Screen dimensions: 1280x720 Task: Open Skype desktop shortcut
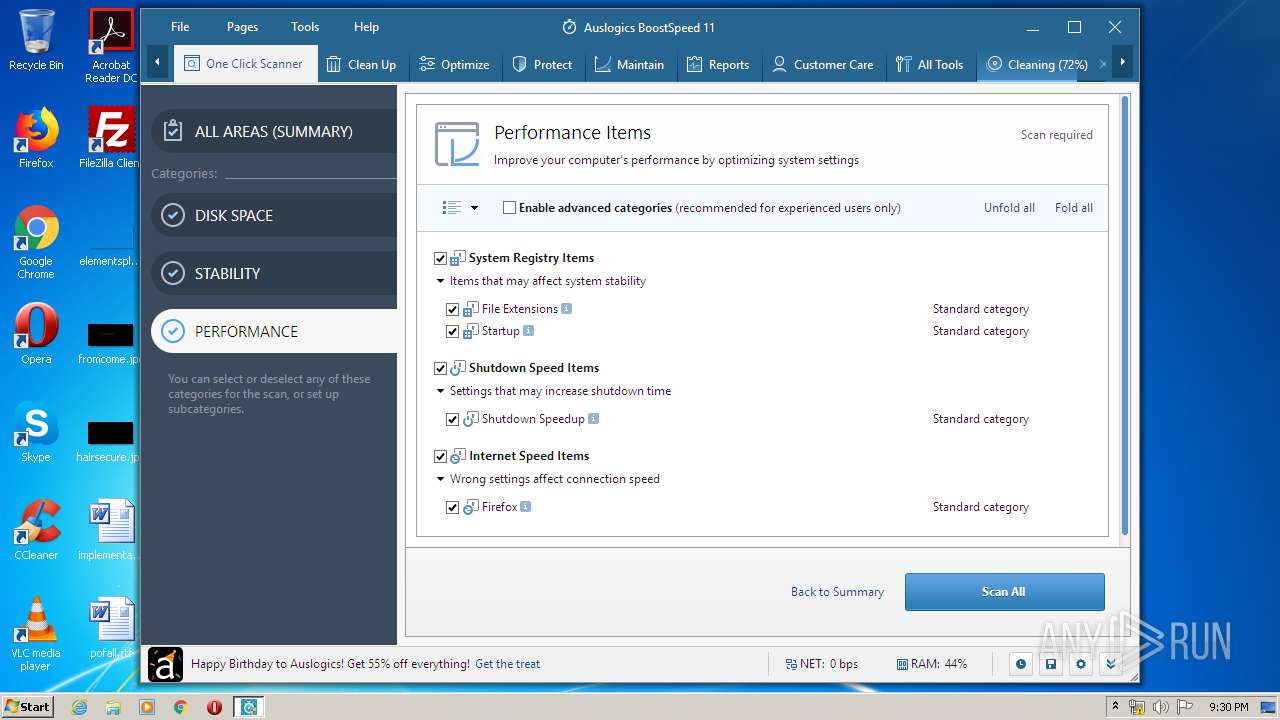point(36,432)
